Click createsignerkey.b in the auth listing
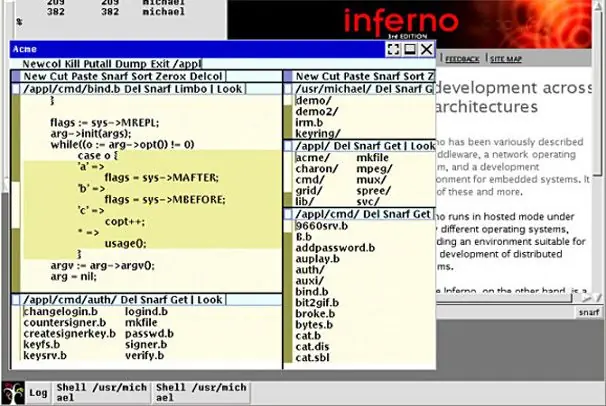 (x=70, y=333)
